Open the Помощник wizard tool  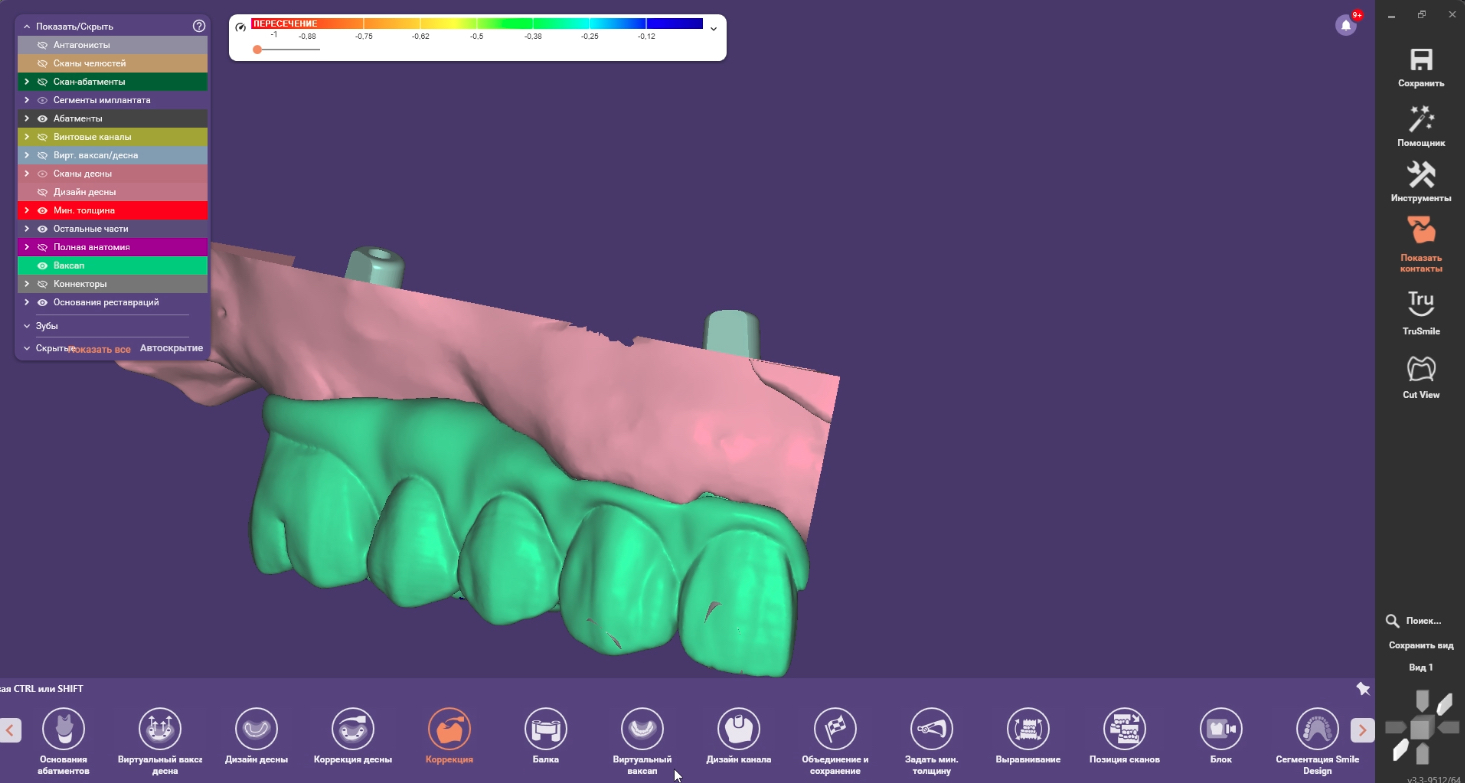(1420, 118)
